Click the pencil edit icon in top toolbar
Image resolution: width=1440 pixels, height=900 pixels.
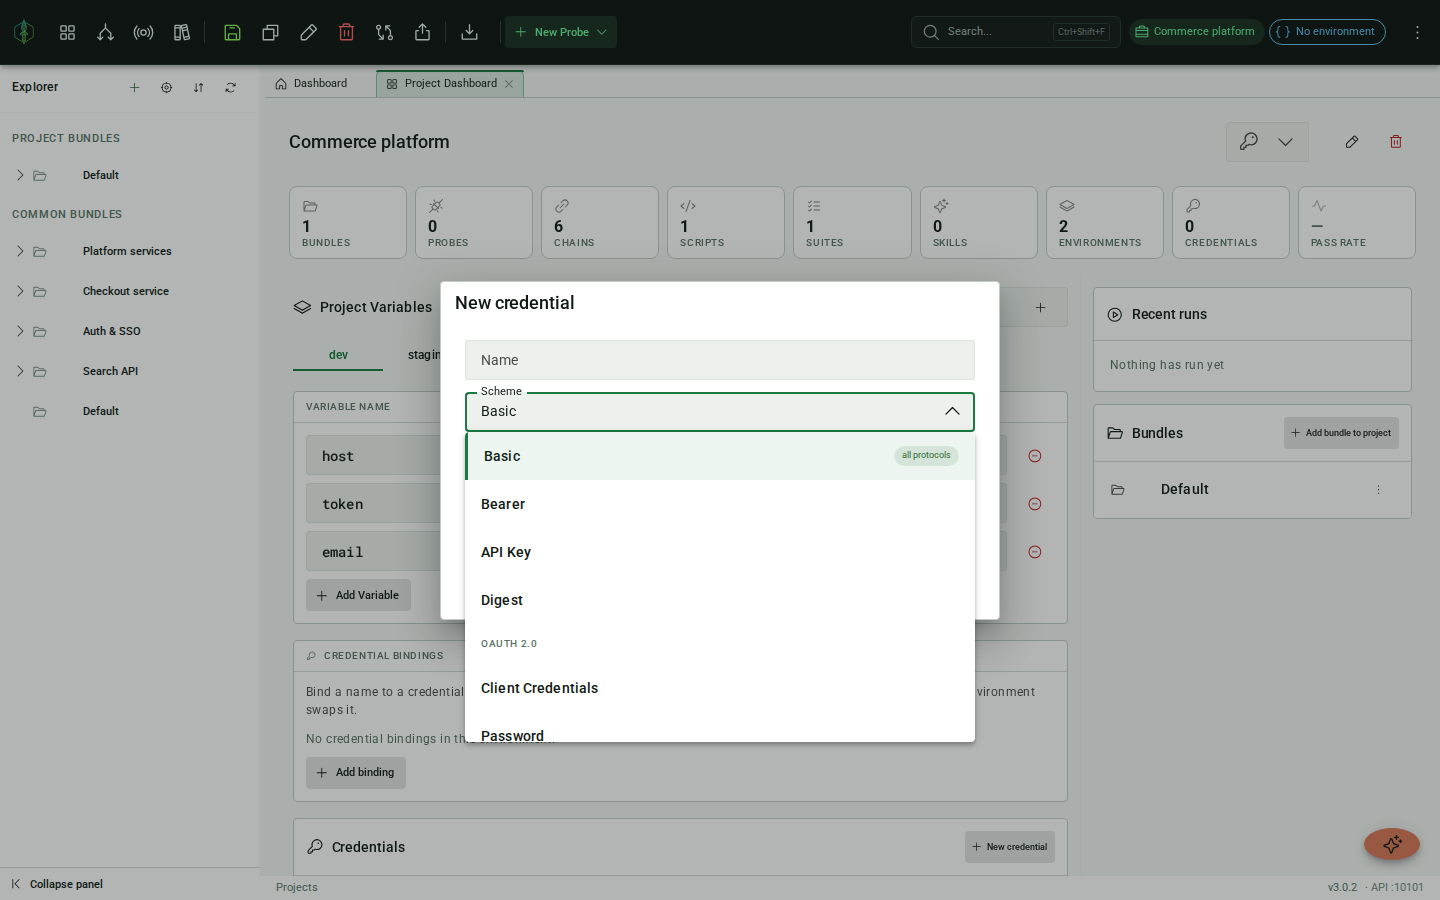(308, 32)
